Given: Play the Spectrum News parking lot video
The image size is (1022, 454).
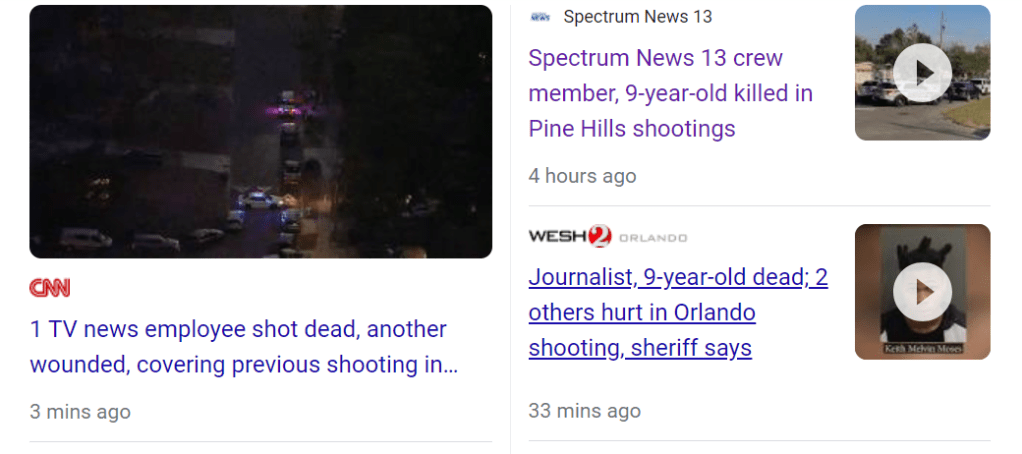Looking at the screenshot, I should [x=922, y=73].
